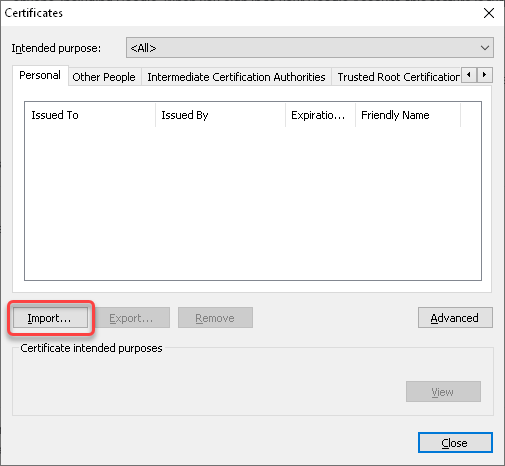The height and width of the screenshot is (466, 505).
Task: Sort by Friendly Name column header
Action: pyautogui.click(x=408, y=115)
